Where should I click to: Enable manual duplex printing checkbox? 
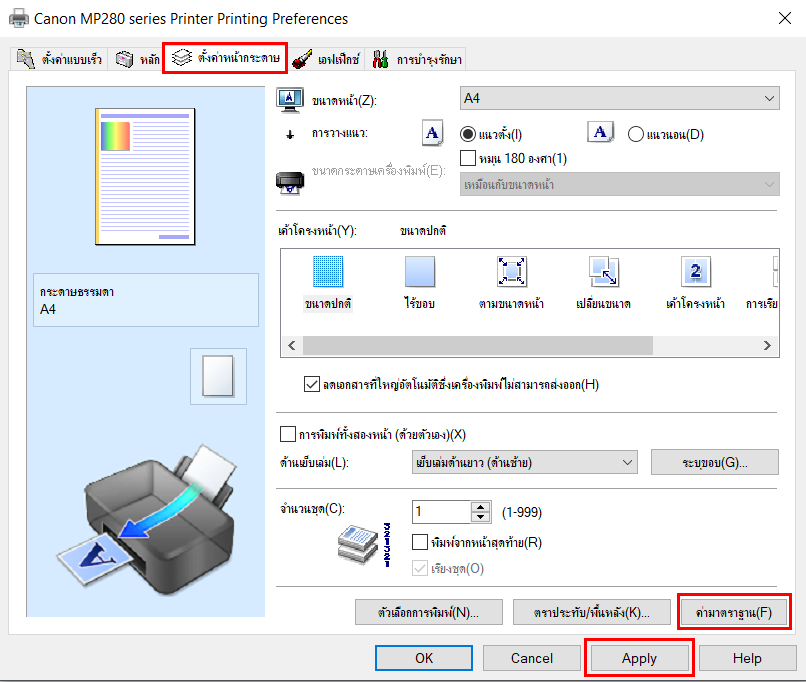pos(288,434)
